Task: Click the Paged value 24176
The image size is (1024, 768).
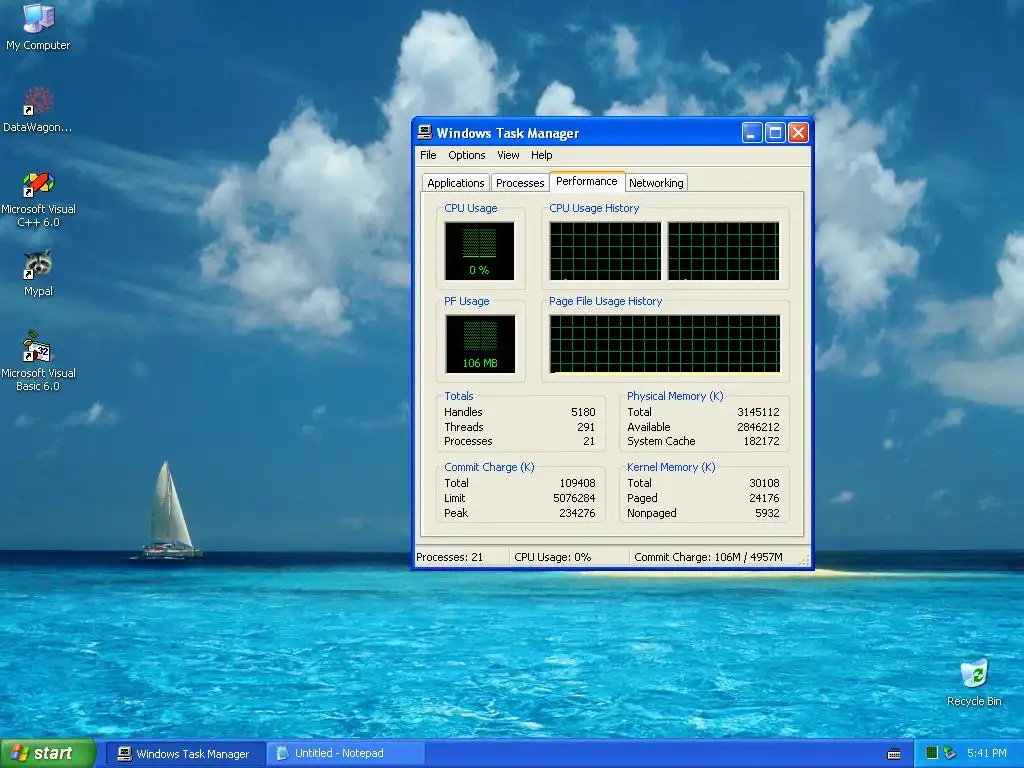Action: 764,498
